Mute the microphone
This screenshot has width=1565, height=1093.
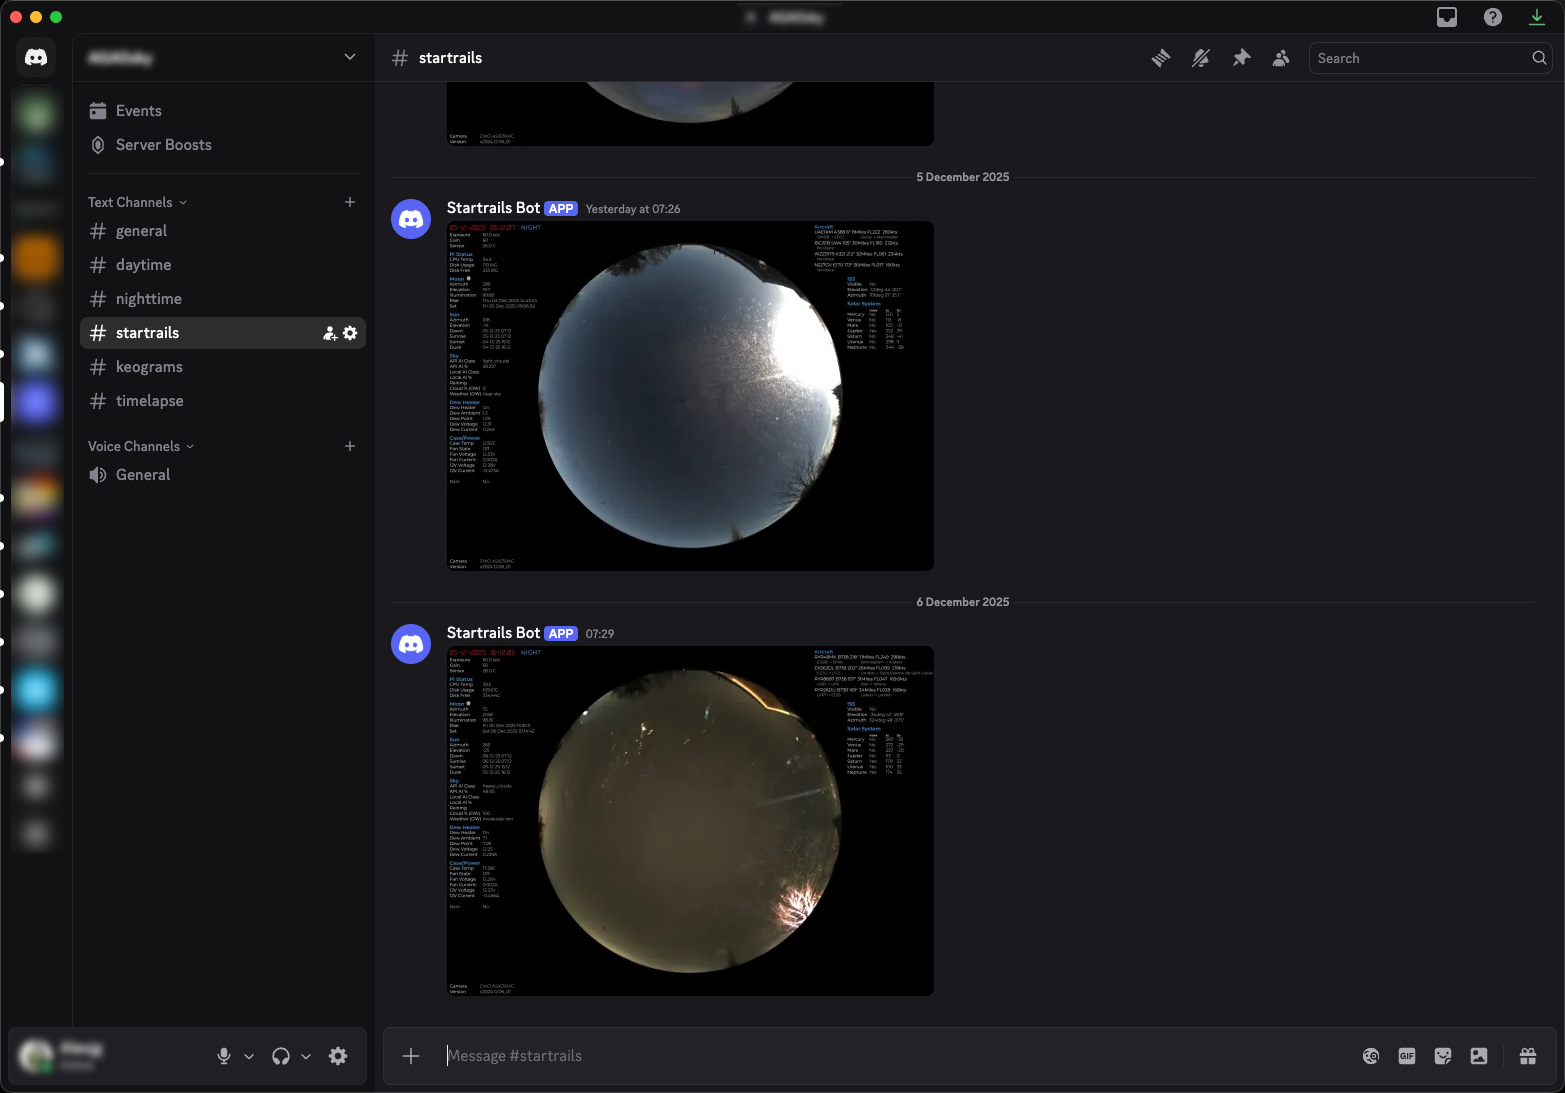tap(224, 1056)
